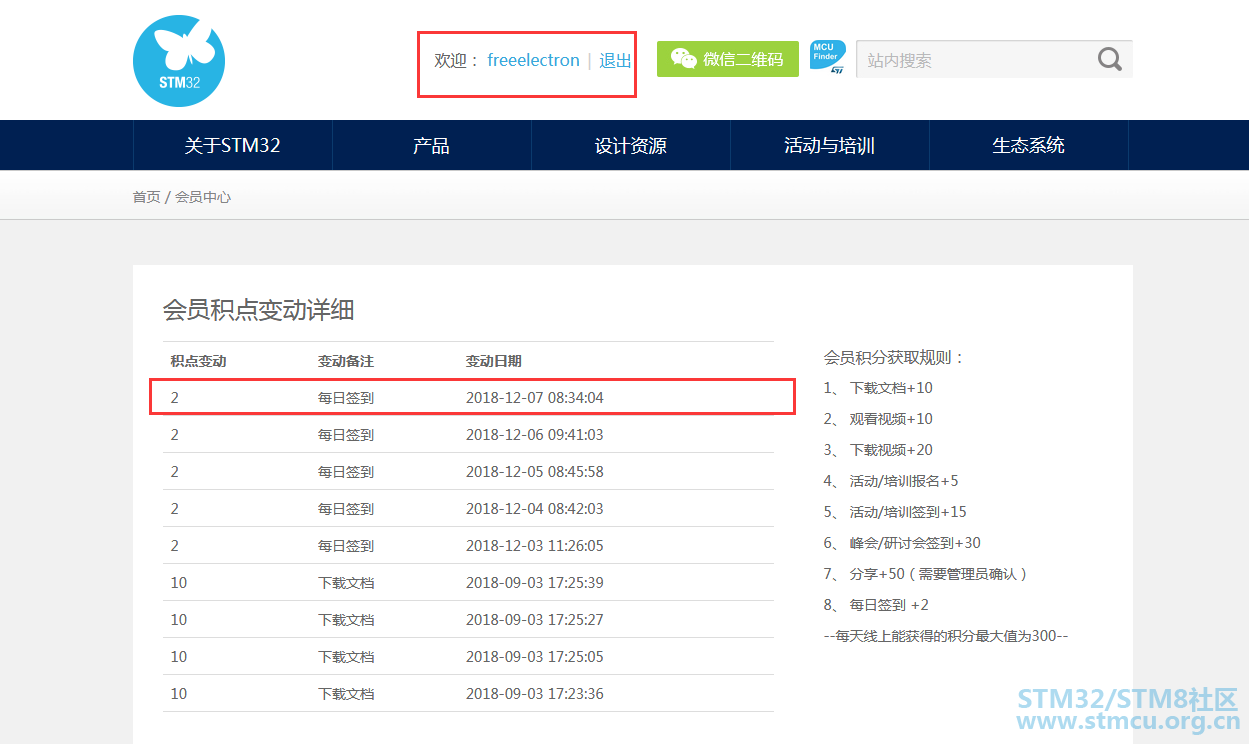1249x744 pixels.
Task: Click the daily max 300 points note
Action: tap(946, 636)
